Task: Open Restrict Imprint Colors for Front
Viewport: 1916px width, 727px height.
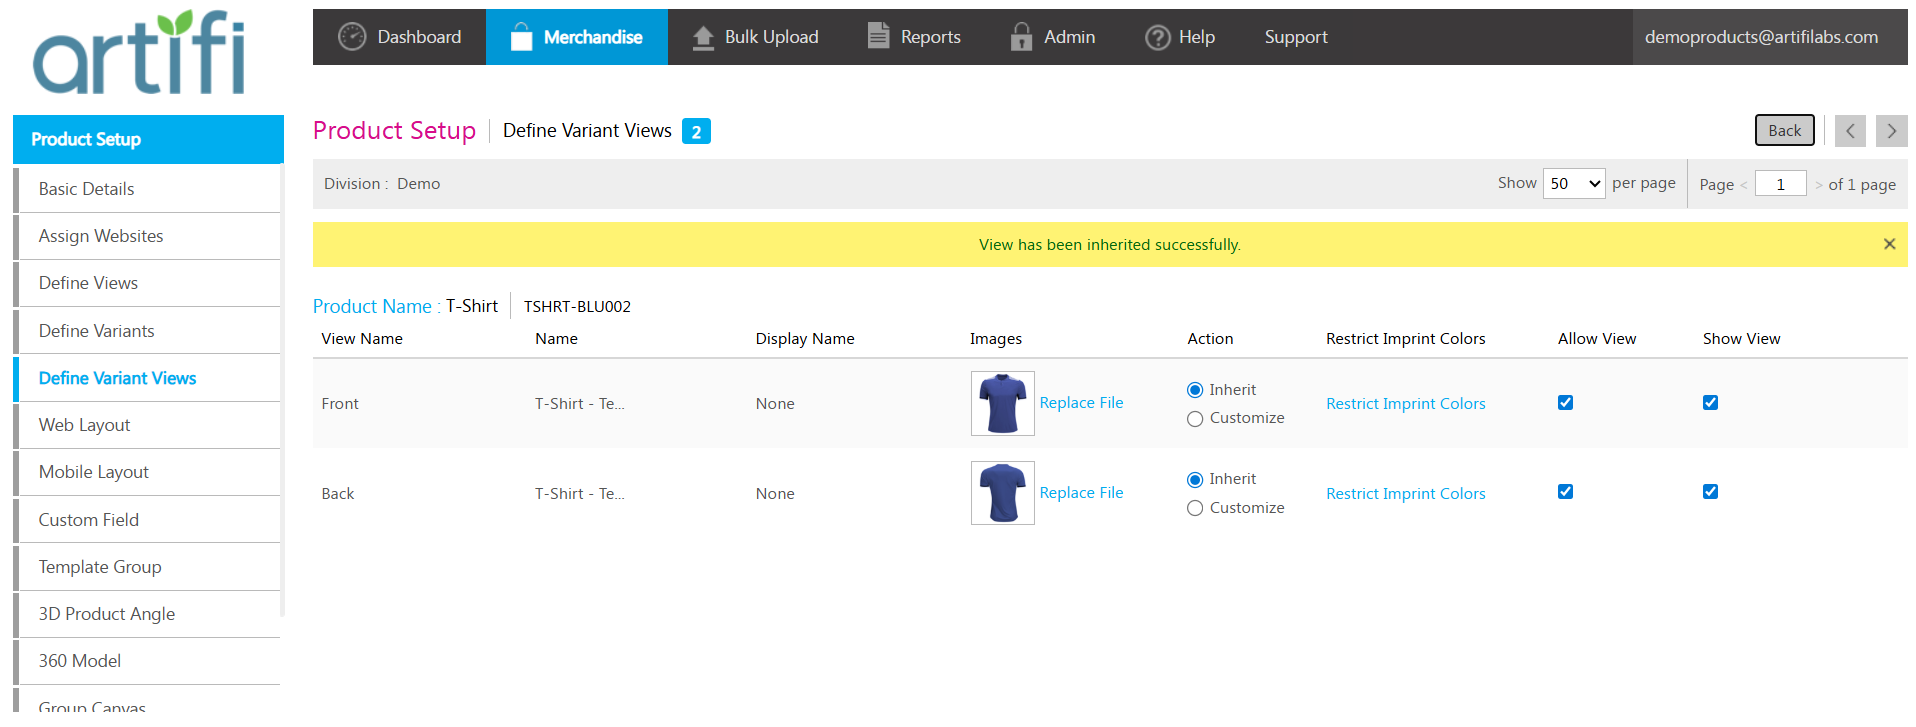Action: [x=1405, y=404]
